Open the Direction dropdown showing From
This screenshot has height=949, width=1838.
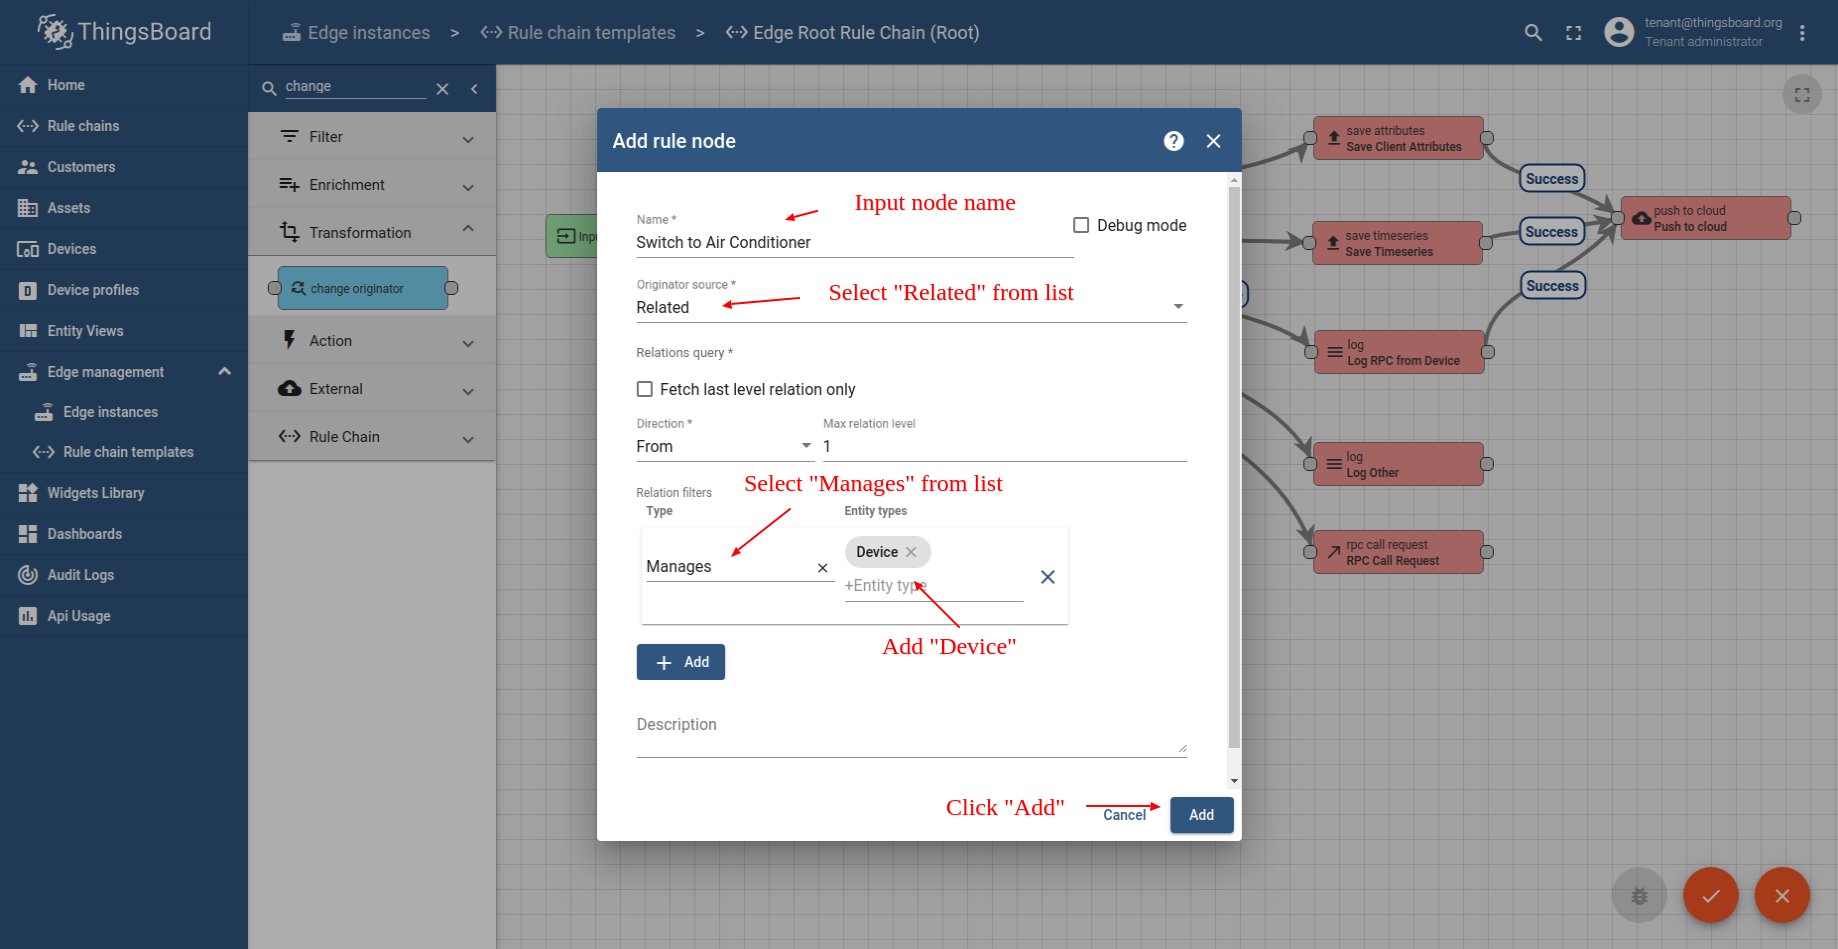[x=724, y=446]
